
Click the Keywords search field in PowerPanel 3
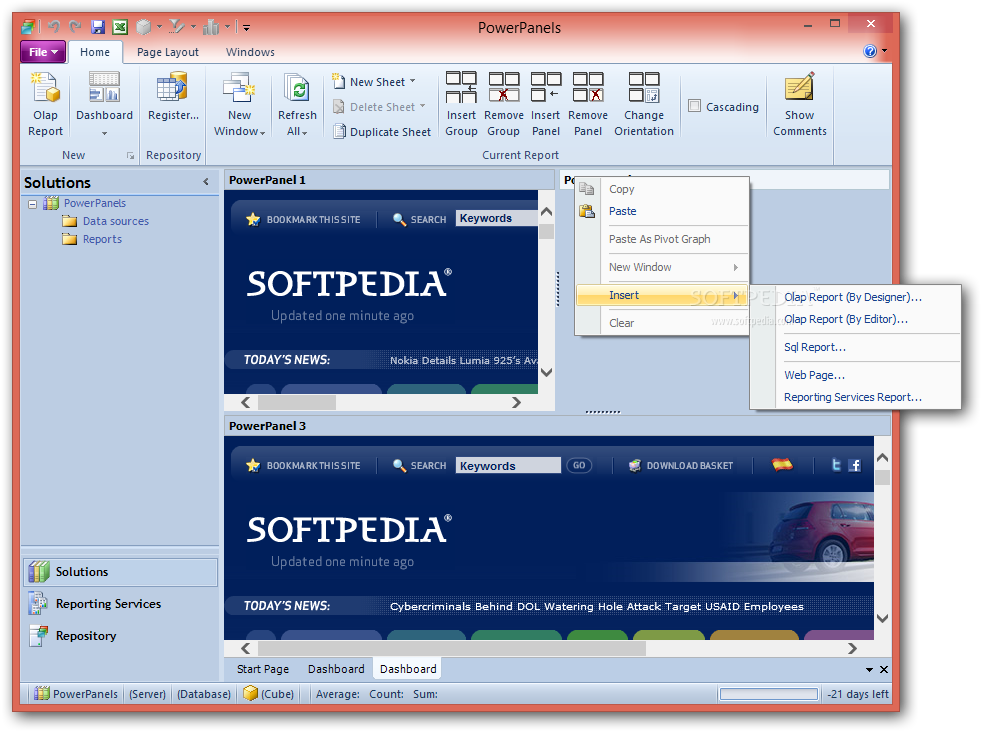pyautogui.click(x=508, y=465)
